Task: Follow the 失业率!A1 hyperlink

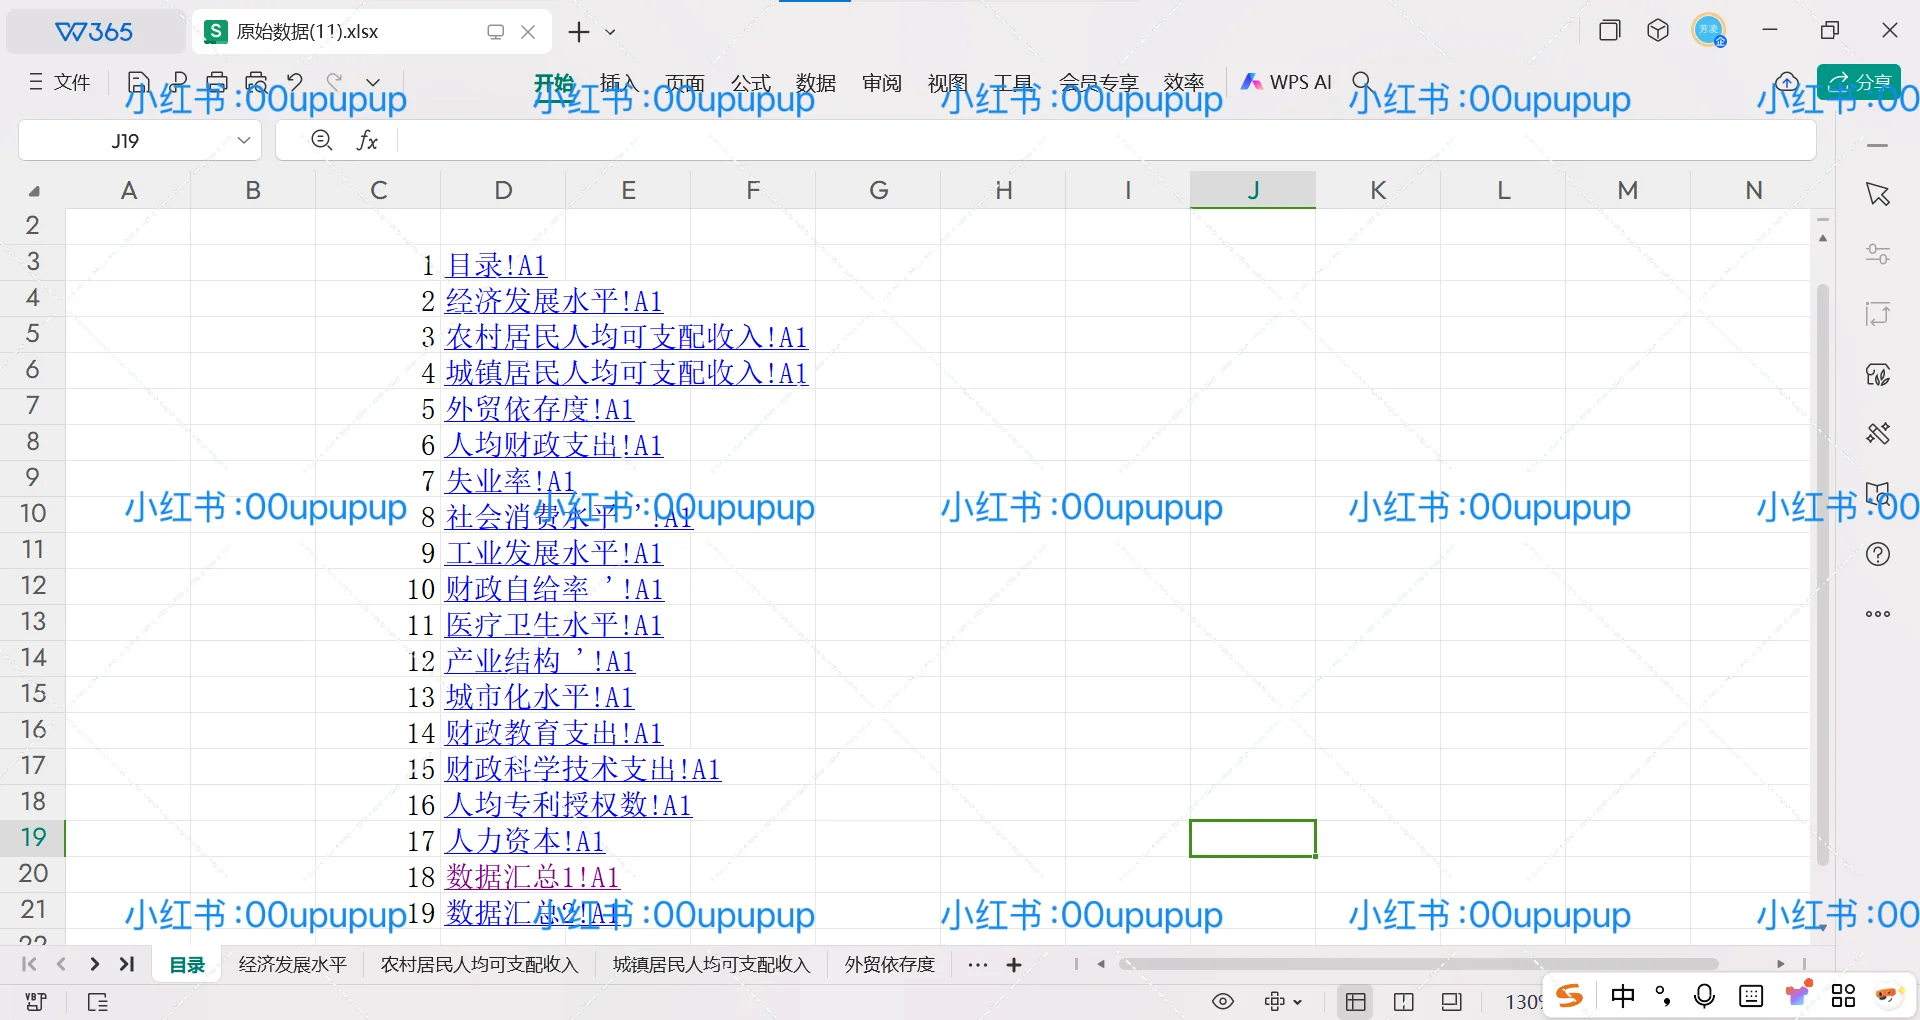Action: 510,481
